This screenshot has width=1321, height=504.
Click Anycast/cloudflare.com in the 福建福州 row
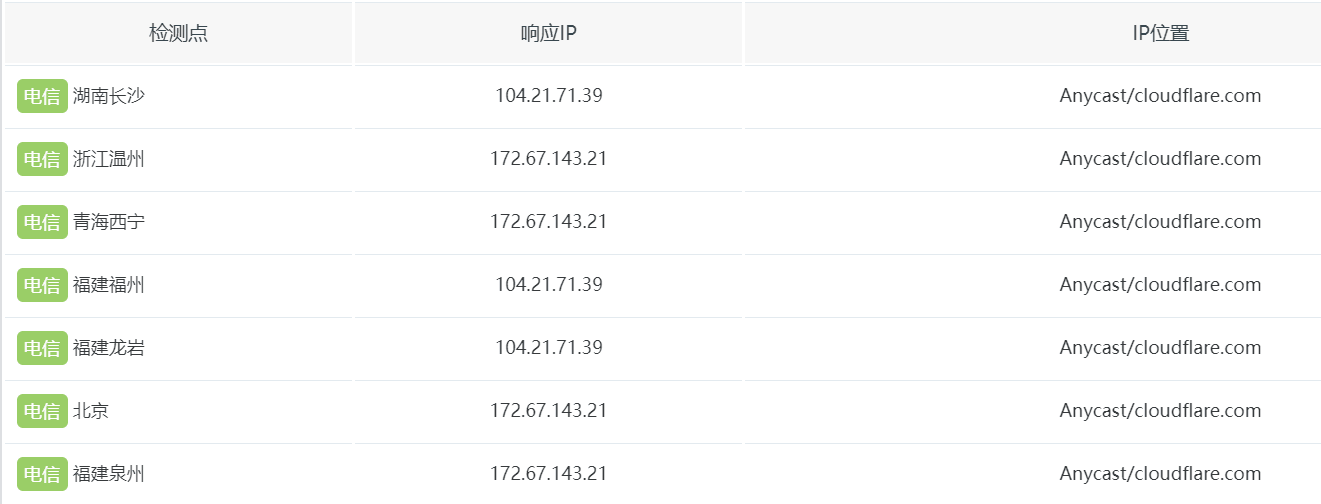[x=1160, y=285]
